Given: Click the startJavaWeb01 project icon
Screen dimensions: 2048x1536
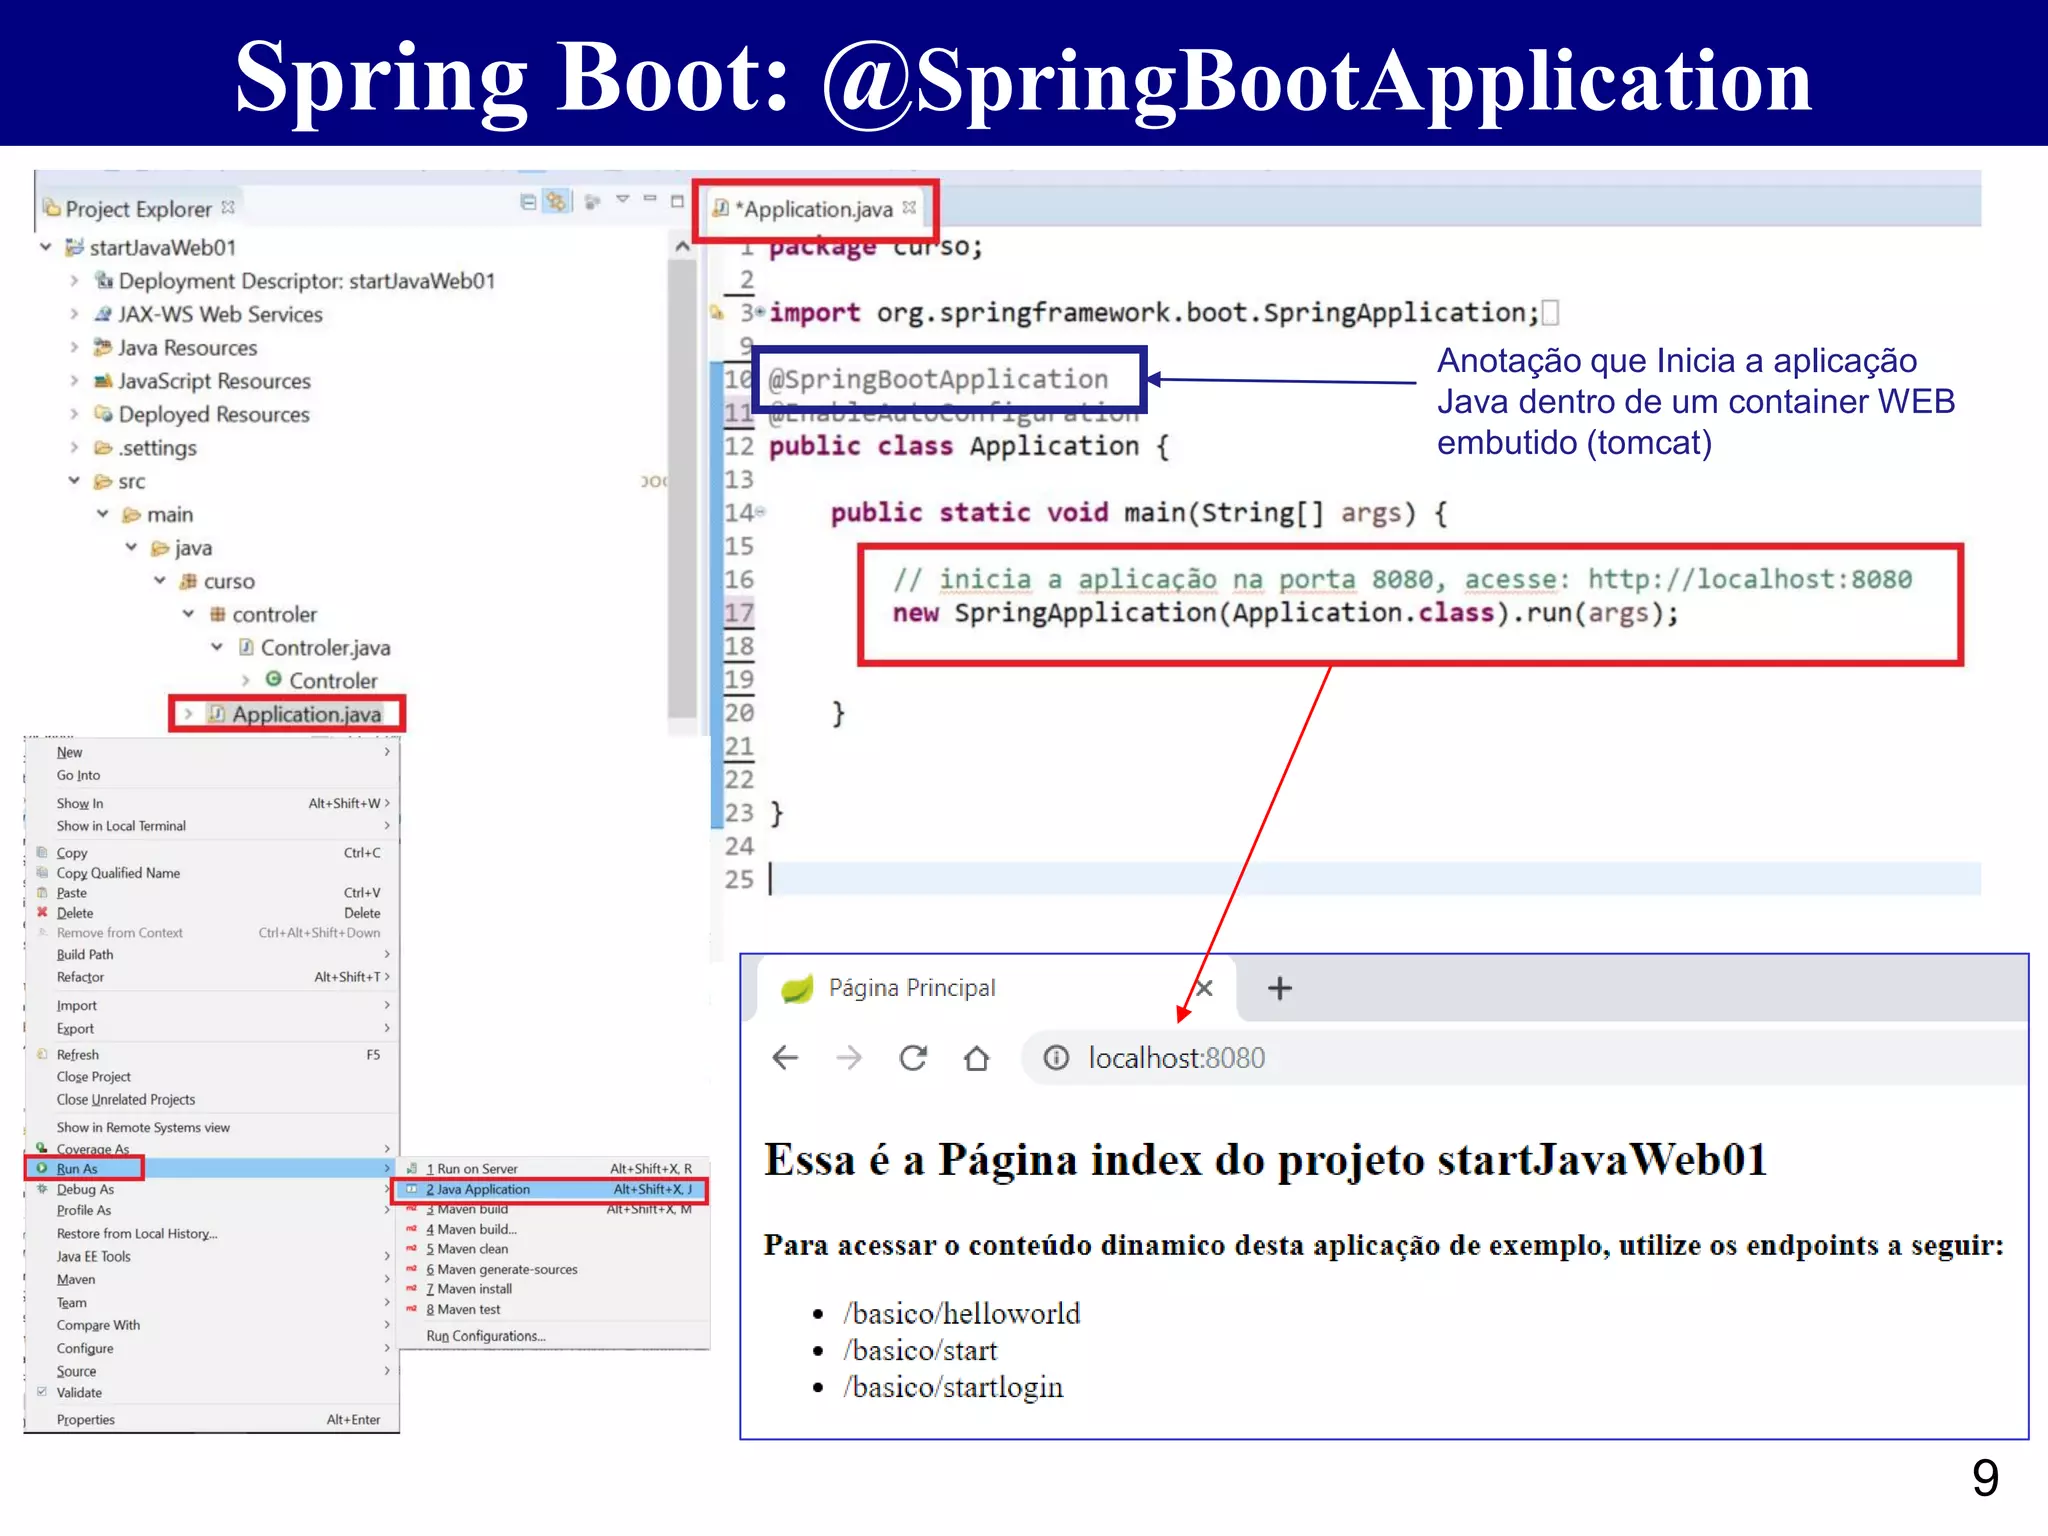Looking at the screenshot, I should [x=74, y=247].
